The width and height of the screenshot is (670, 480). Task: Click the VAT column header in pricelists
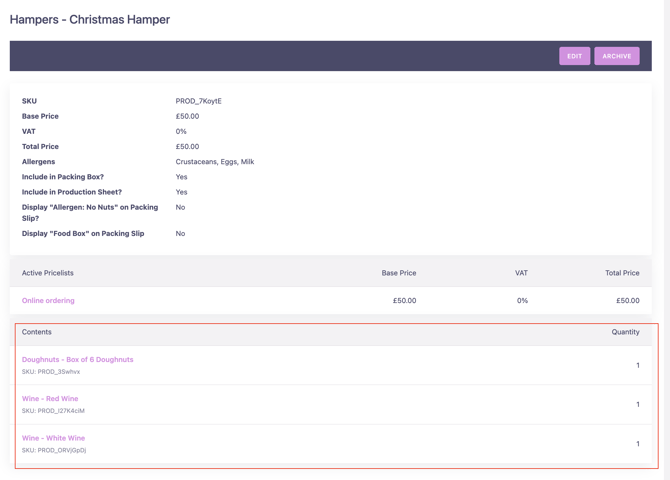pos(521,273)
